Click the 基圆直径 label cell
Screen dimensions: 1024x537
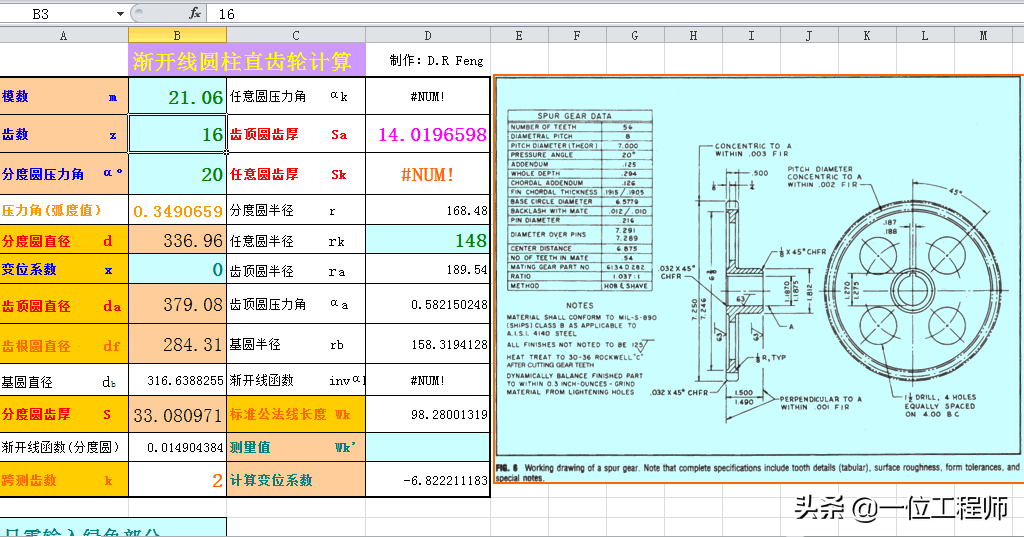(64, 380)
